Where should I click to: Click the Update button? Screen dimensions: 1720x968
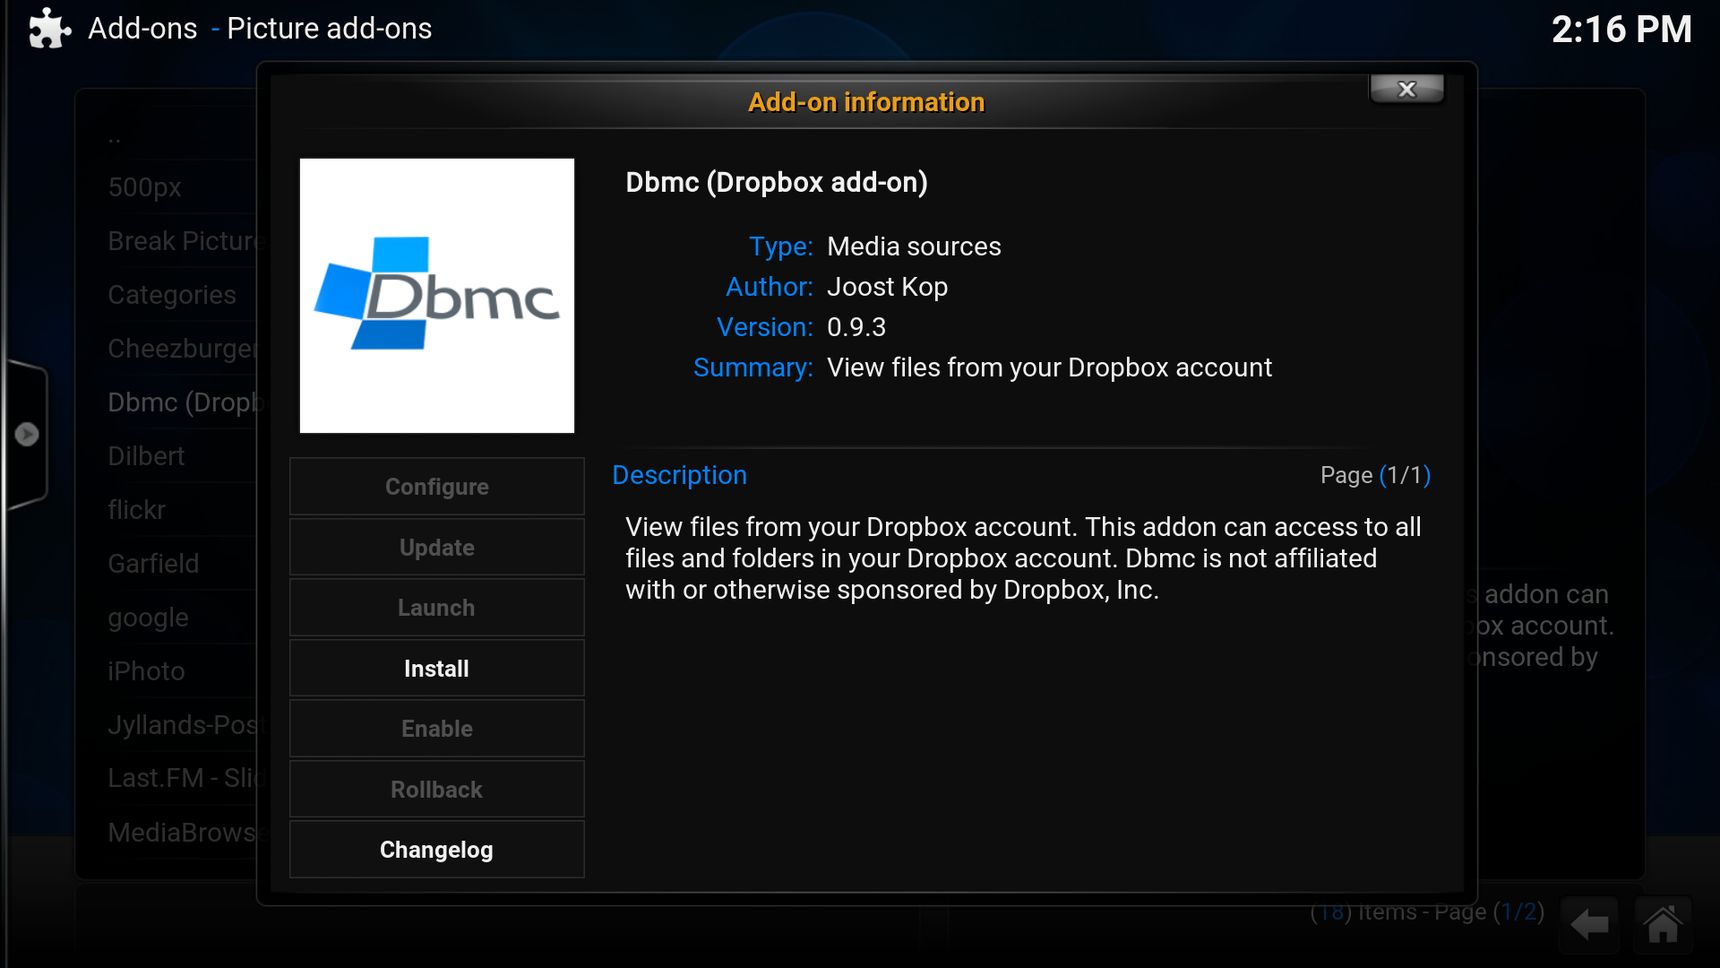437,547
